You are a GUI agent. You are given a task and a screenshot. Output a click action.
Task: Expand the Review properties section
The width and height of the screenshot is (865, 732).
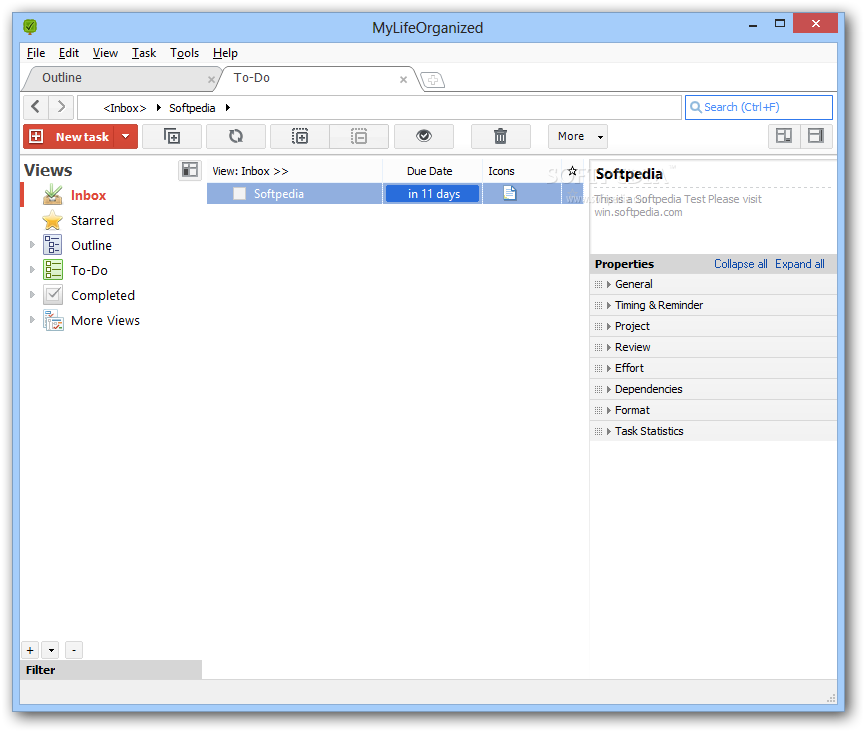click(713, 347)
